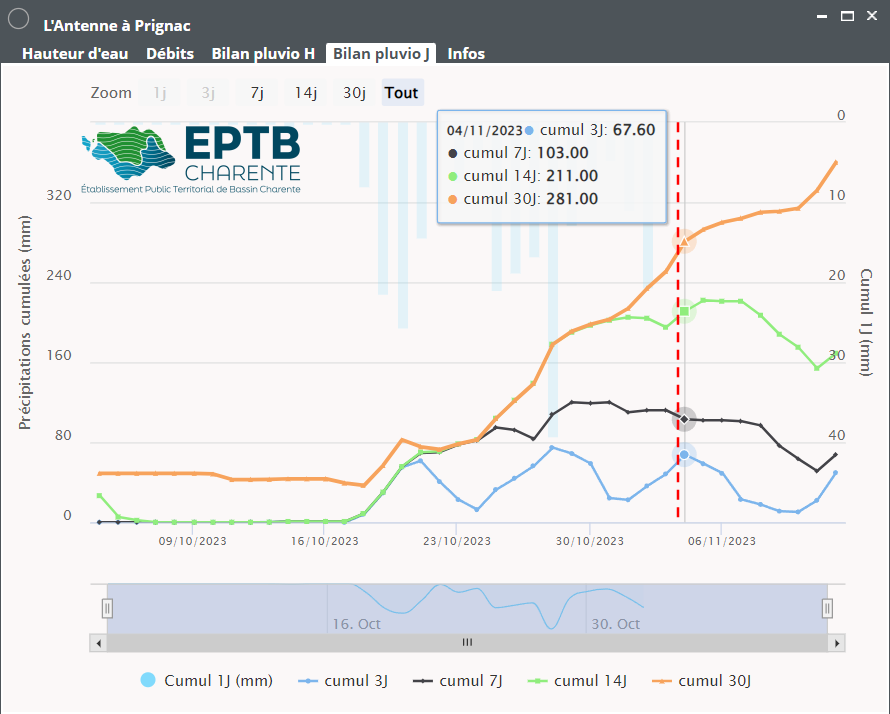
Task: Toggle the cumul 3J legend series
Action: click(x=343, y=681)
